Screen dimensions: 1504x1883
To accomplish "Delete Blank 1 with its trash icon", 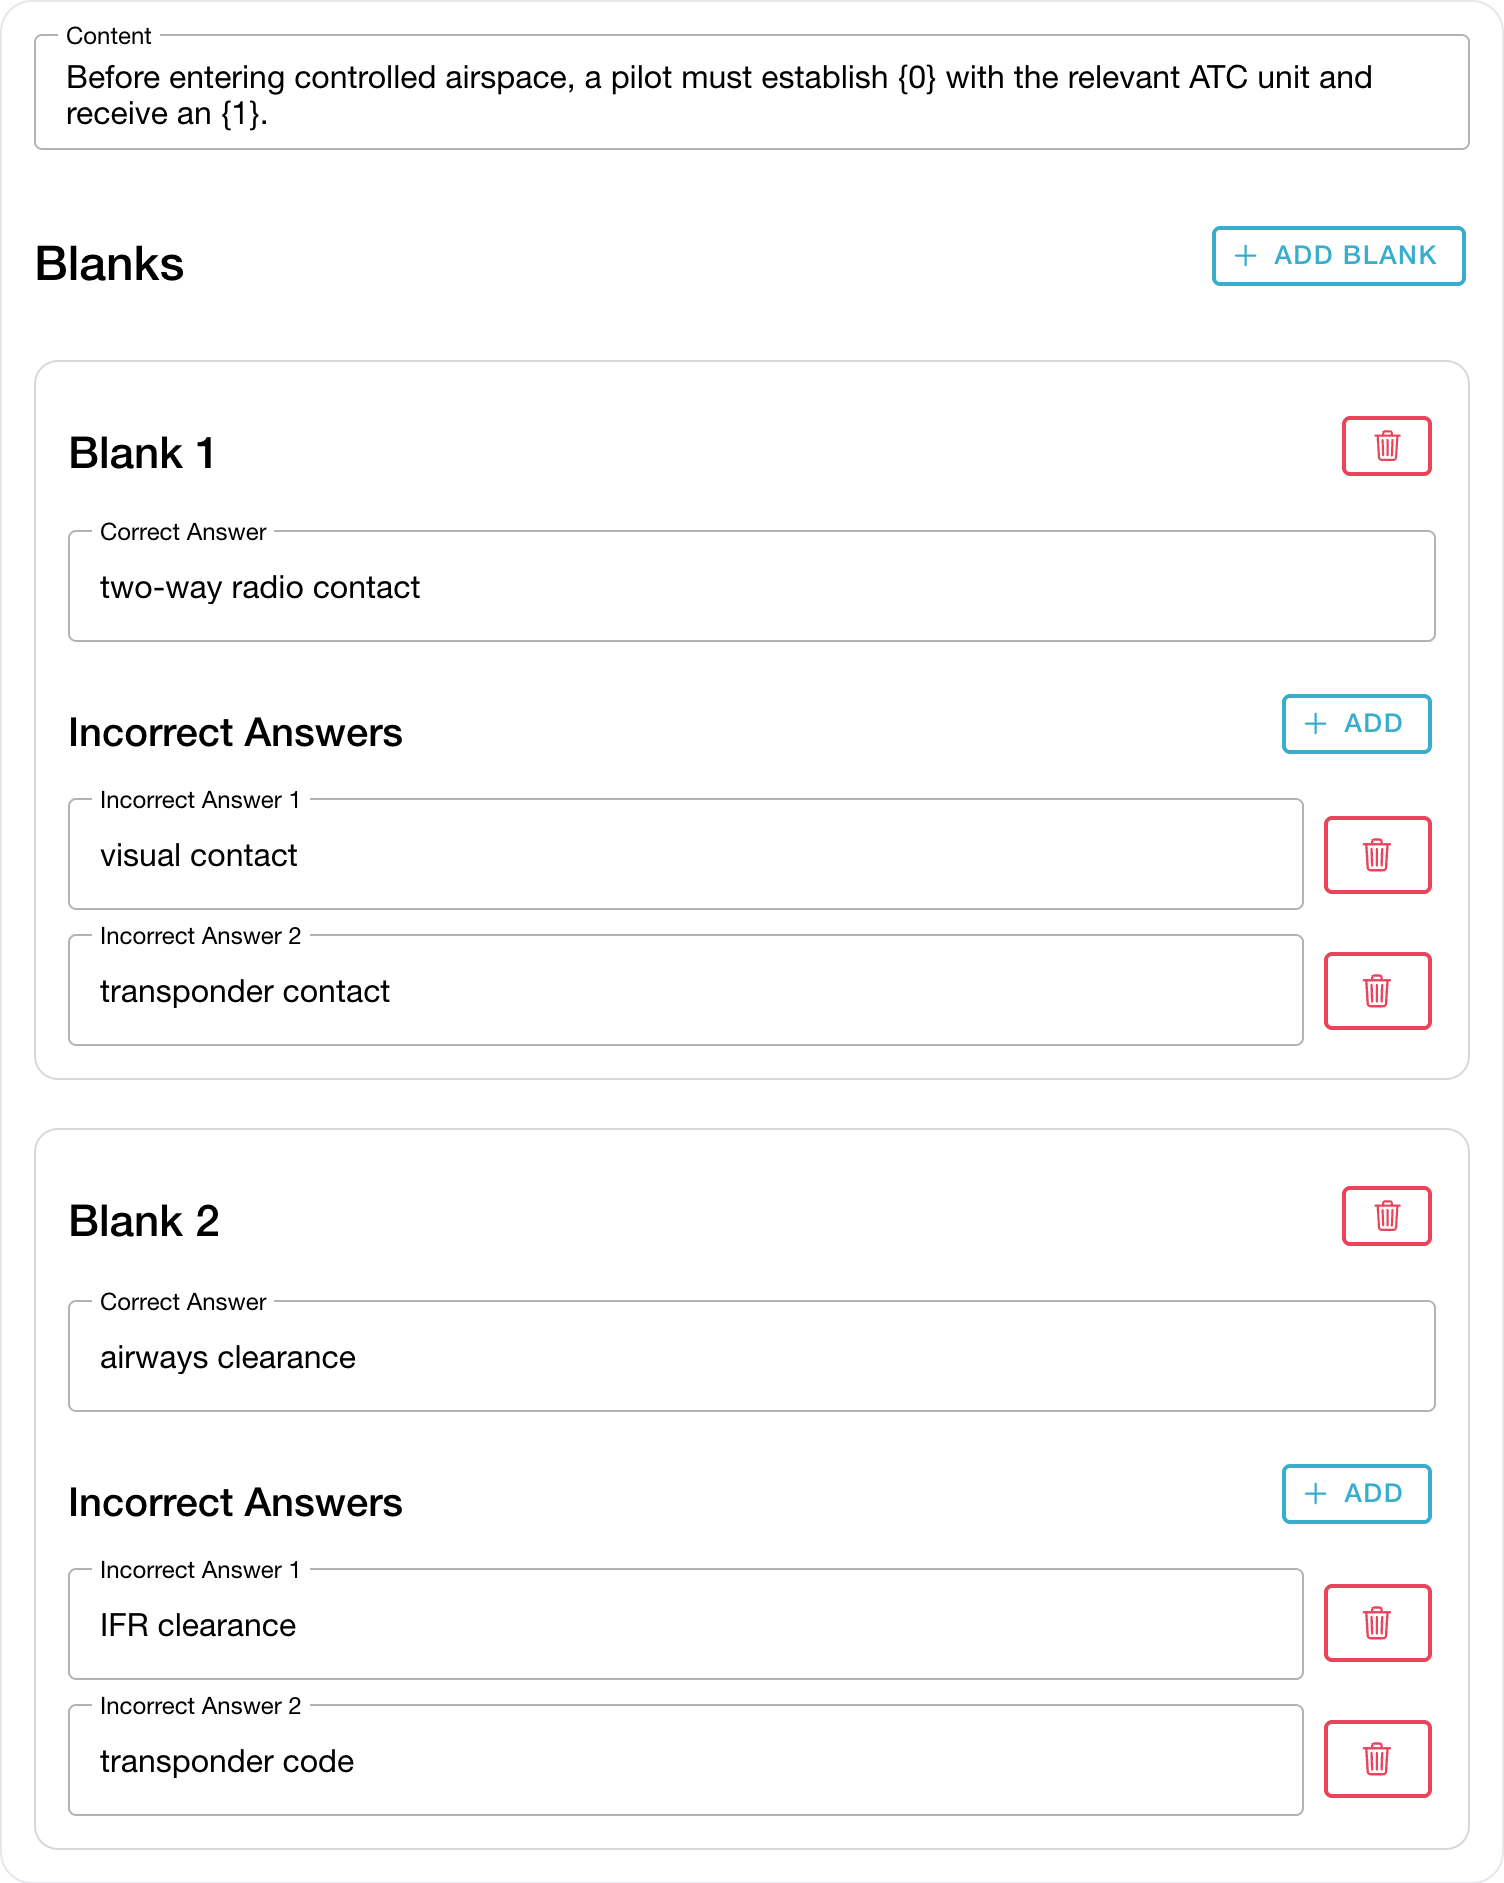I will click(x=1386, y=446).
